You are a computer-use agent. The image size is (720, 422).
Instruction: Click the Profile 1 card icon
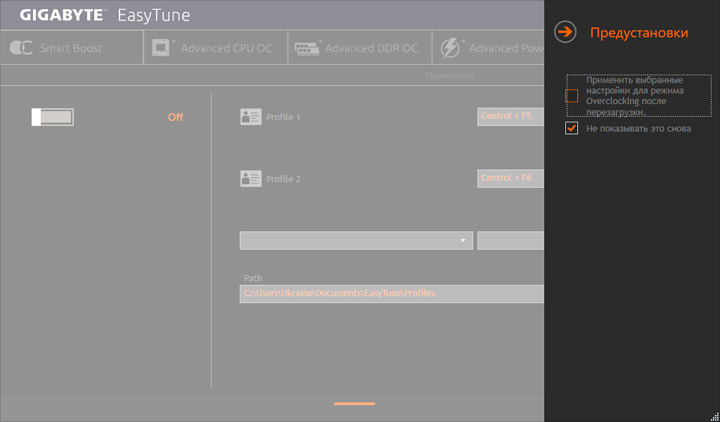point(251,117)
